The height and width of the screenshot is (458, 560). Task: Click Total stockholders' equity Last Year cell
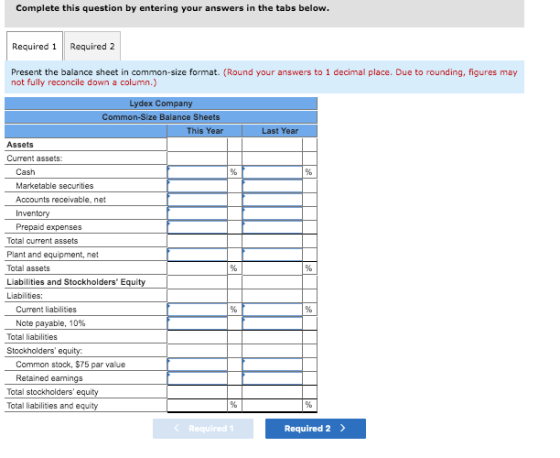272,392
